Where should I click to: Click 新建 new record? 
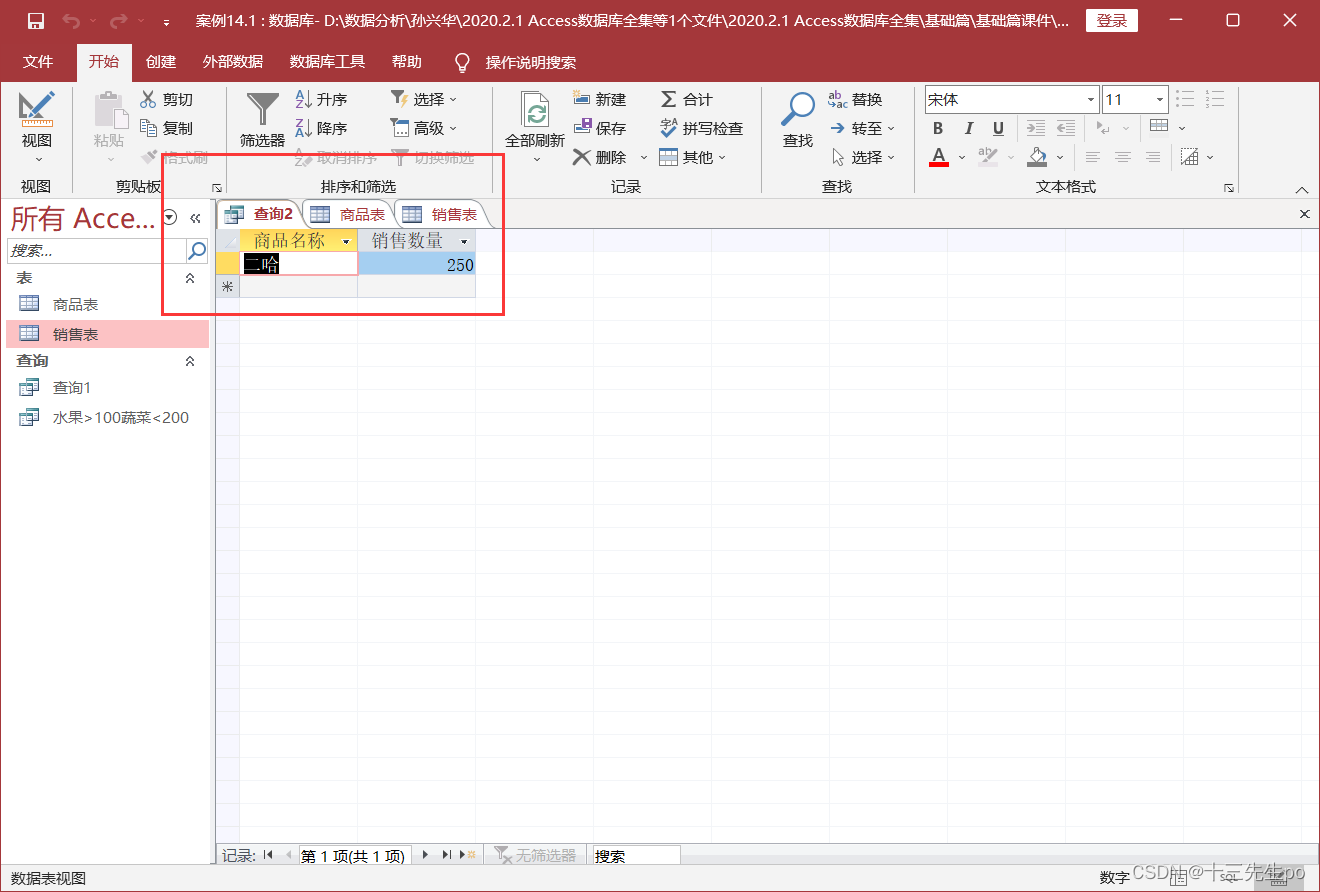[x=599, y=99]
